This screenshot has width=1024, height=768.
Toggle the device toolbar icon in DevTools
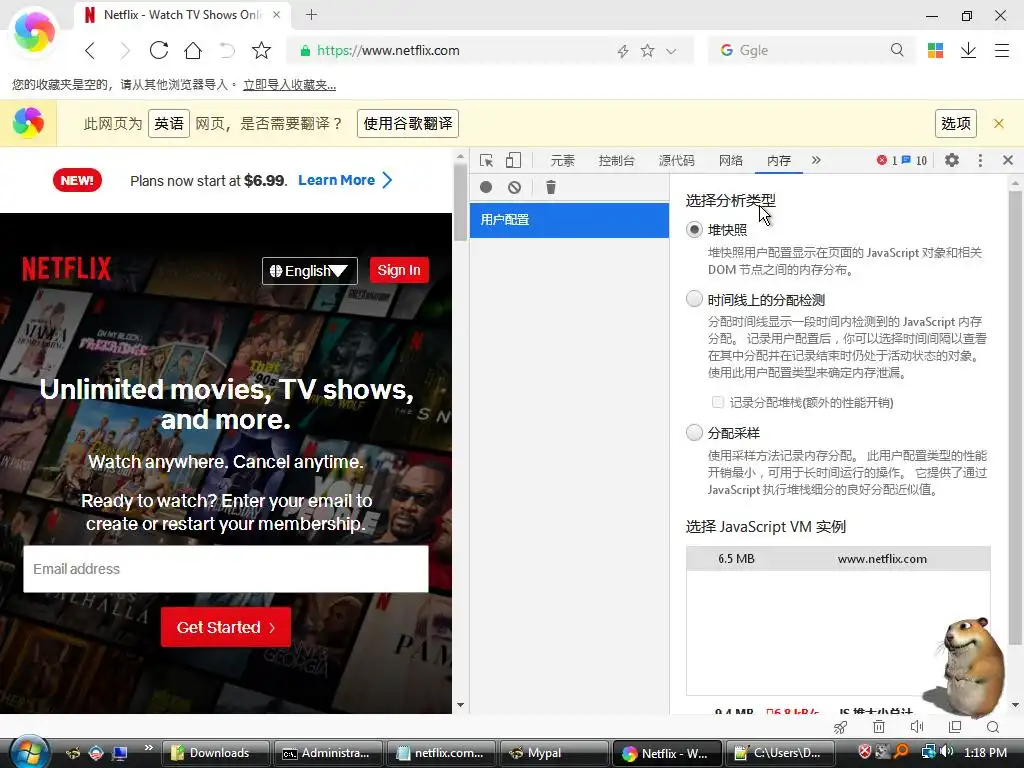pyautogui.click(x=514, y=161)
